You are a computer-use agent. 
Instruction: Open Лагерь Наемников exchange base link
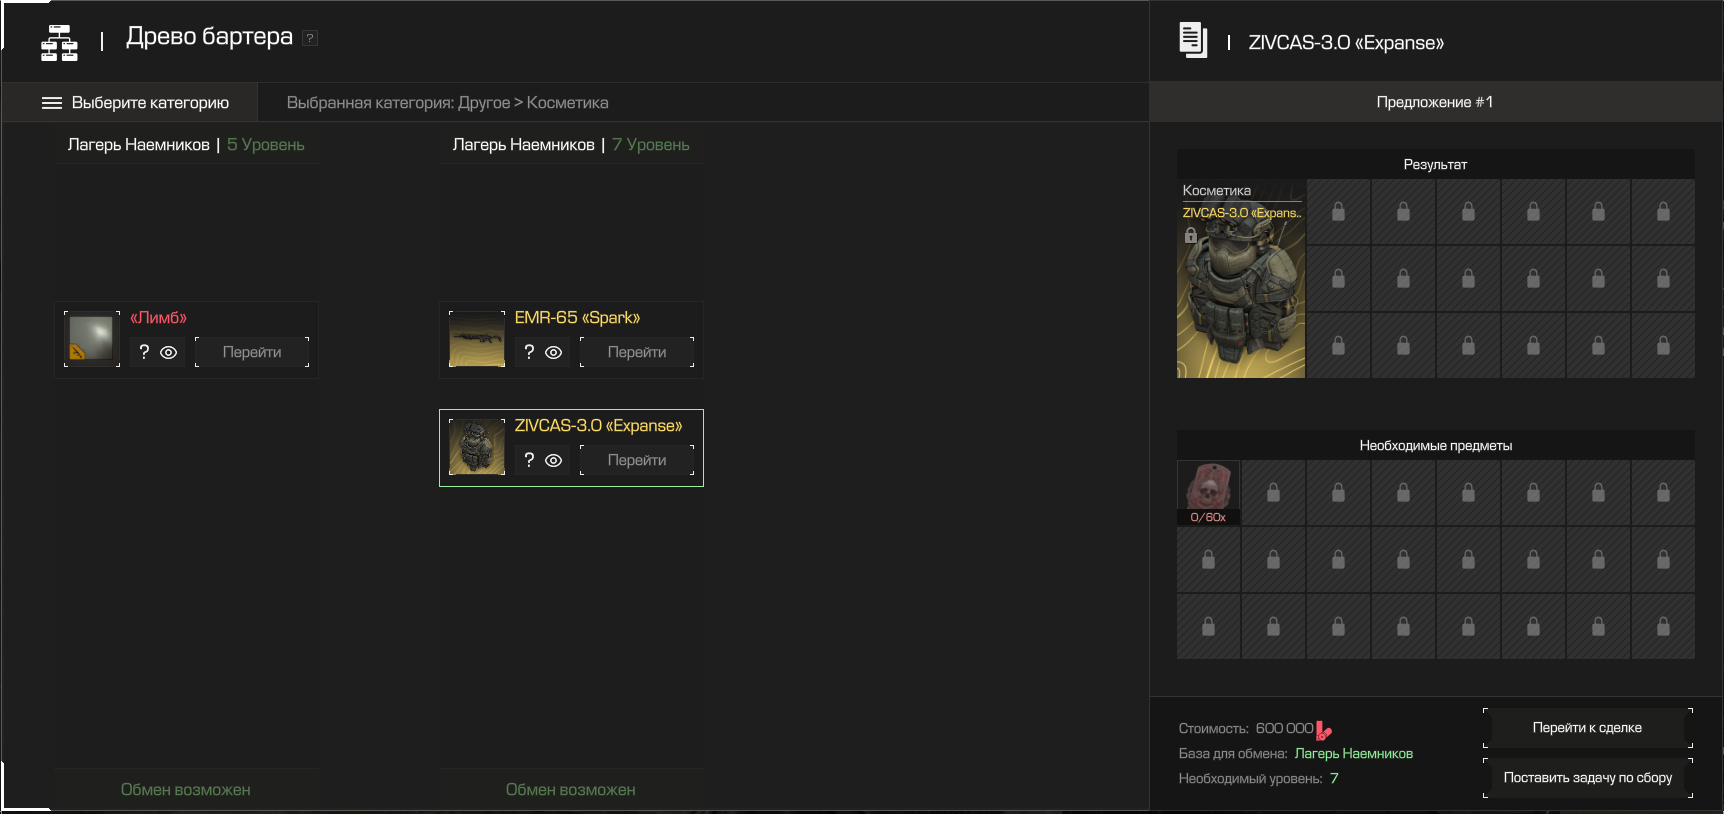[1353, 754]
